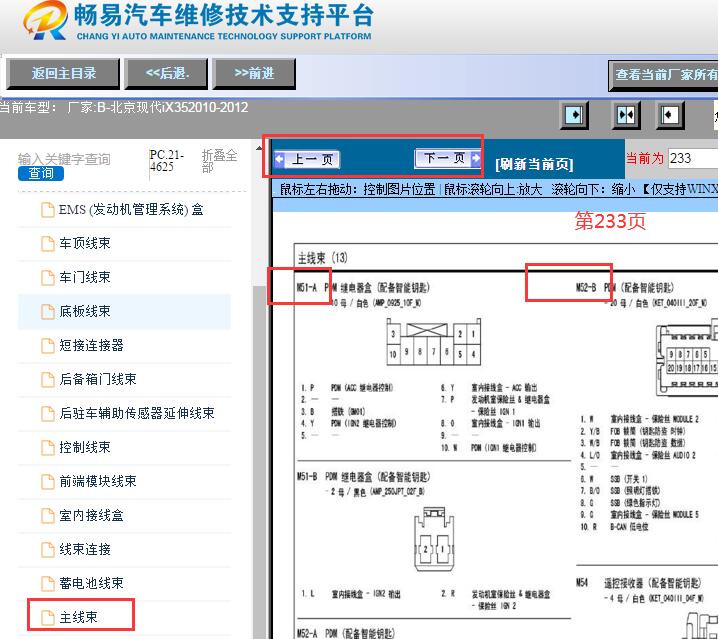Click the left arrow icon on 上一页
The height and width of the screenshot is (639, 718).
coord(279,159)
